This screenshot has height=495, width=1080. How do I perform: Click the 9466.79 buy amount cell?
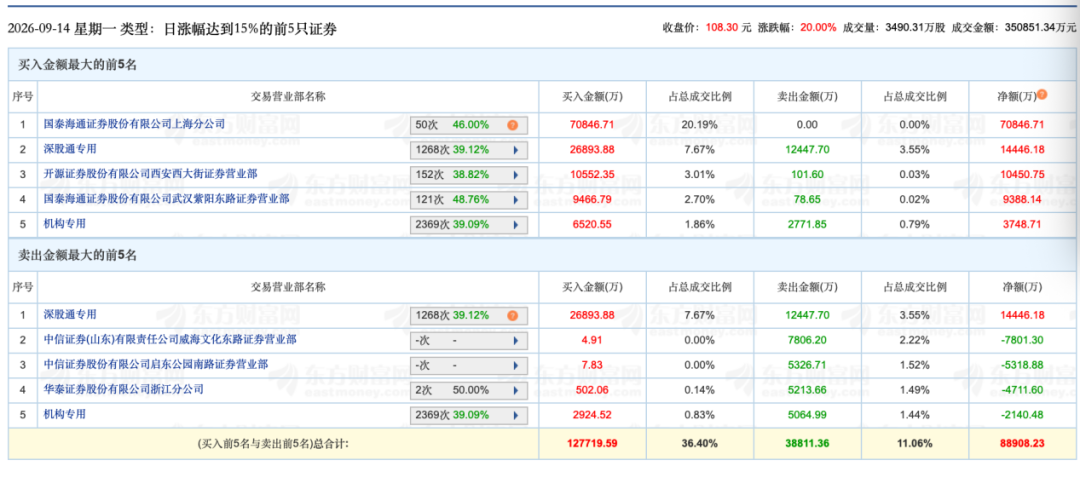pyautogui.click(x=592, y=199)
